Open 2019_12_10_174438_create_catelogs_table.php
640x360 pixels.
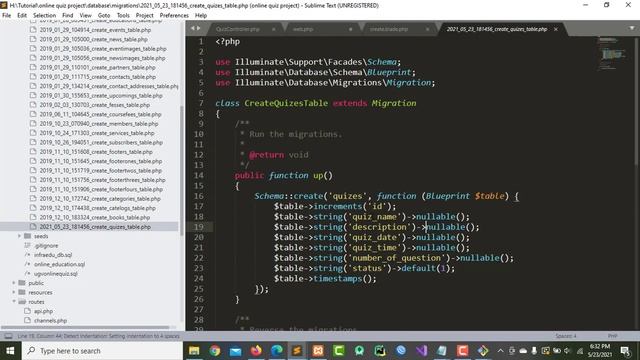tap(98, 208)
